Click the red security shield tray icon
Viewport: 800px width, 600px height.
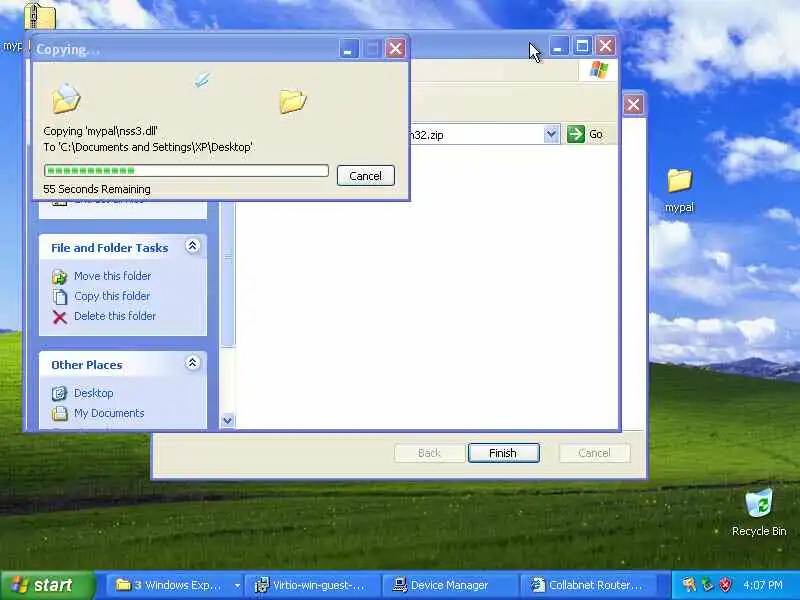coord(726,585)
